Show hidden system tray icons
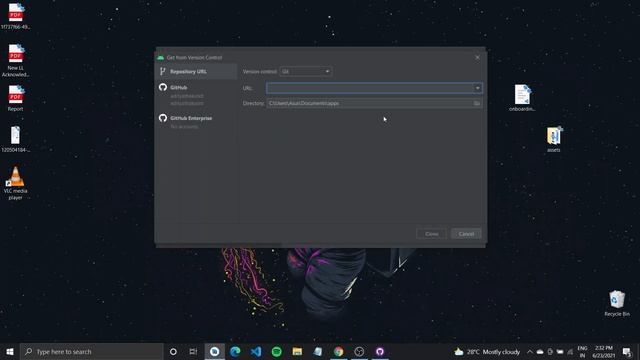This screenshot has height=360, width=640. click(x=530, y=351)
